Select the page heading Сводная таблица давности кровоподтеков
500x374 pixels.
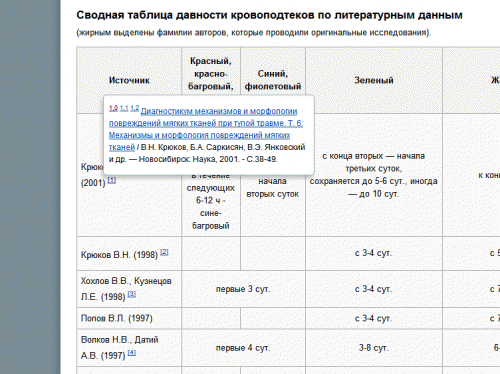click(x=269, y=15)
